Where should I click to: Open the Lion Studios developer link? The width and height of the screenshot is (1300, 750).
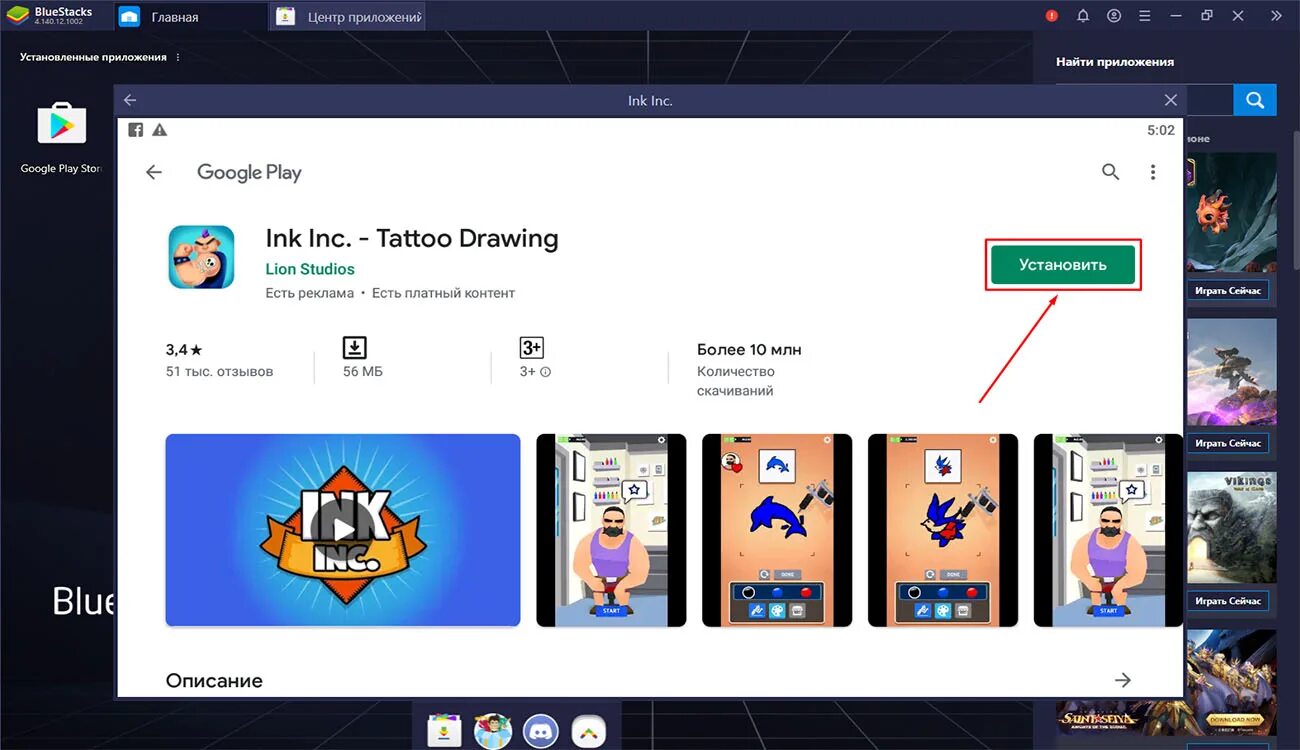point(310,269)
